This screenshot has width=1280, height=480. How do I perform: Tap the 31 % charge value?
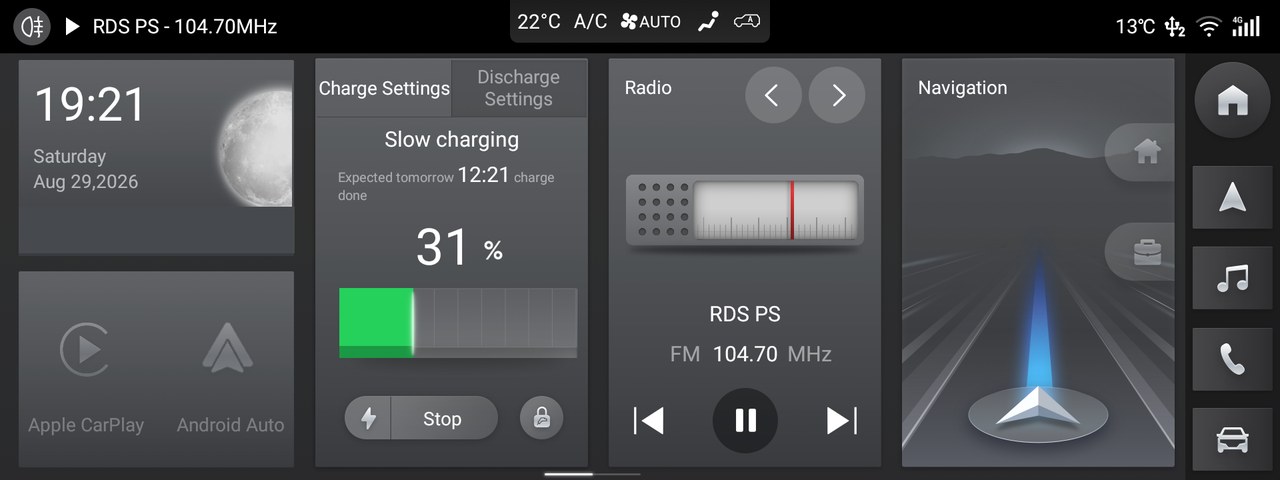point(459,247)
